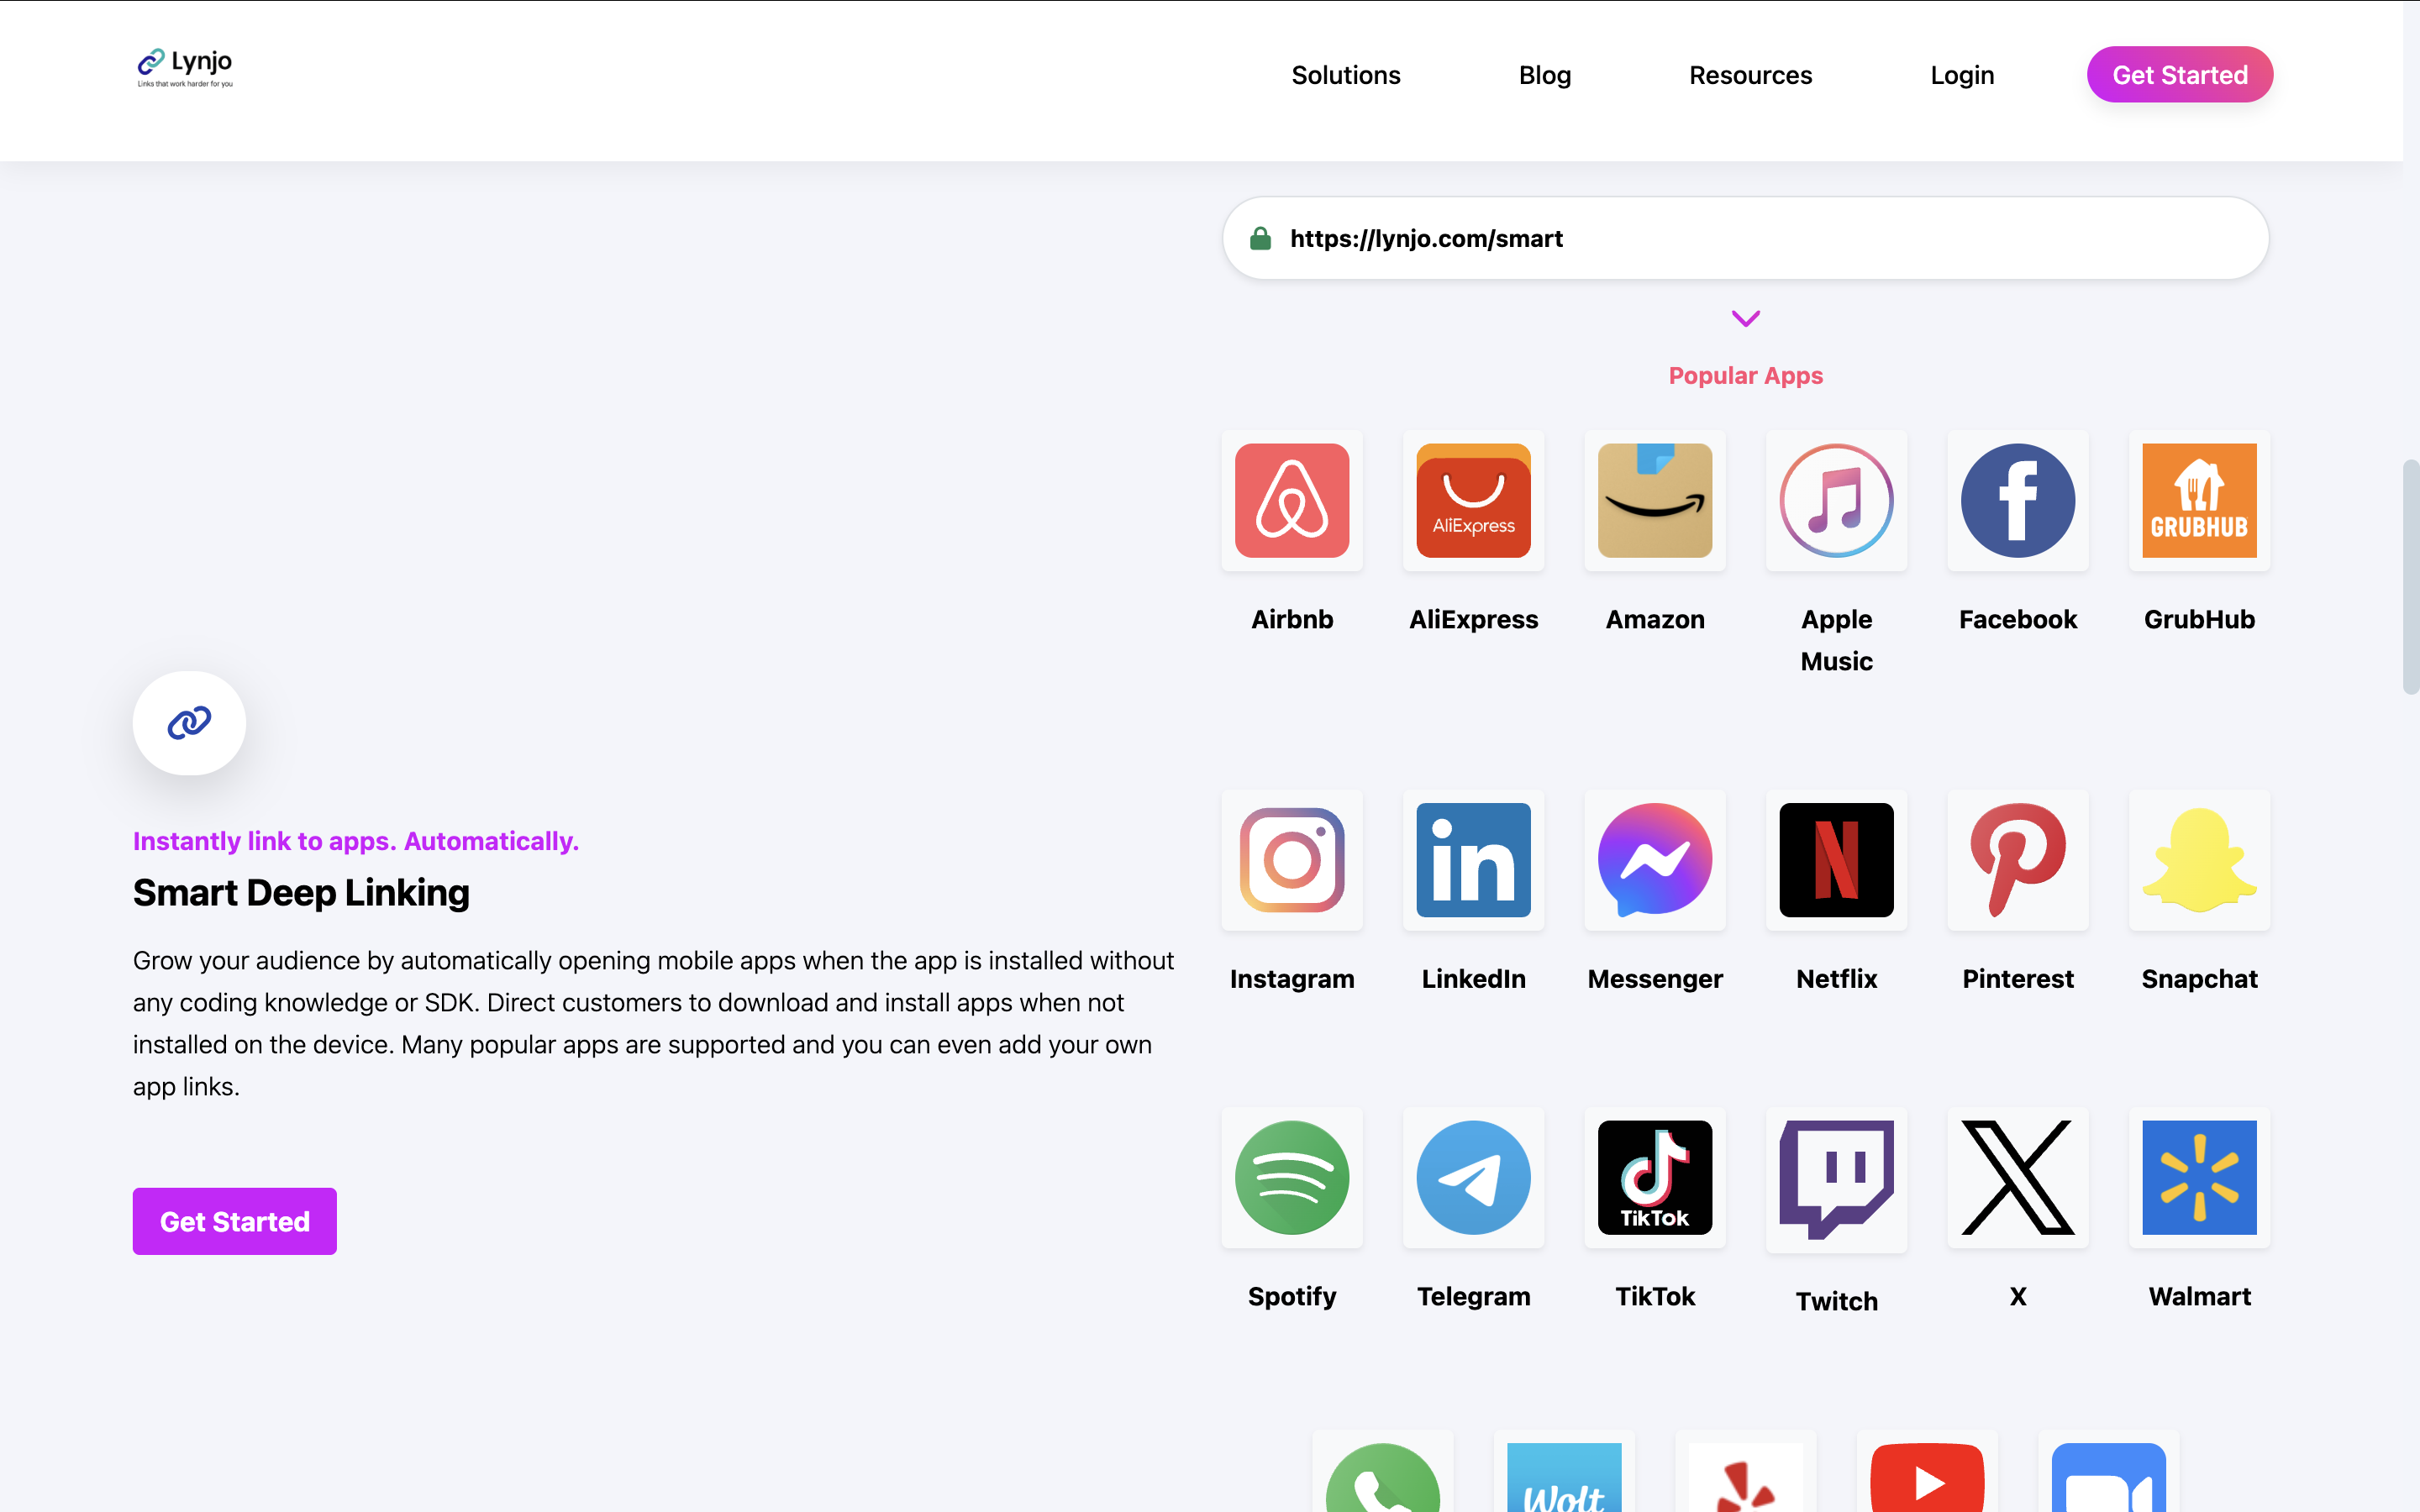Select the Facebook app icon
The image size is (2420, 1512).
point(2018,501)
